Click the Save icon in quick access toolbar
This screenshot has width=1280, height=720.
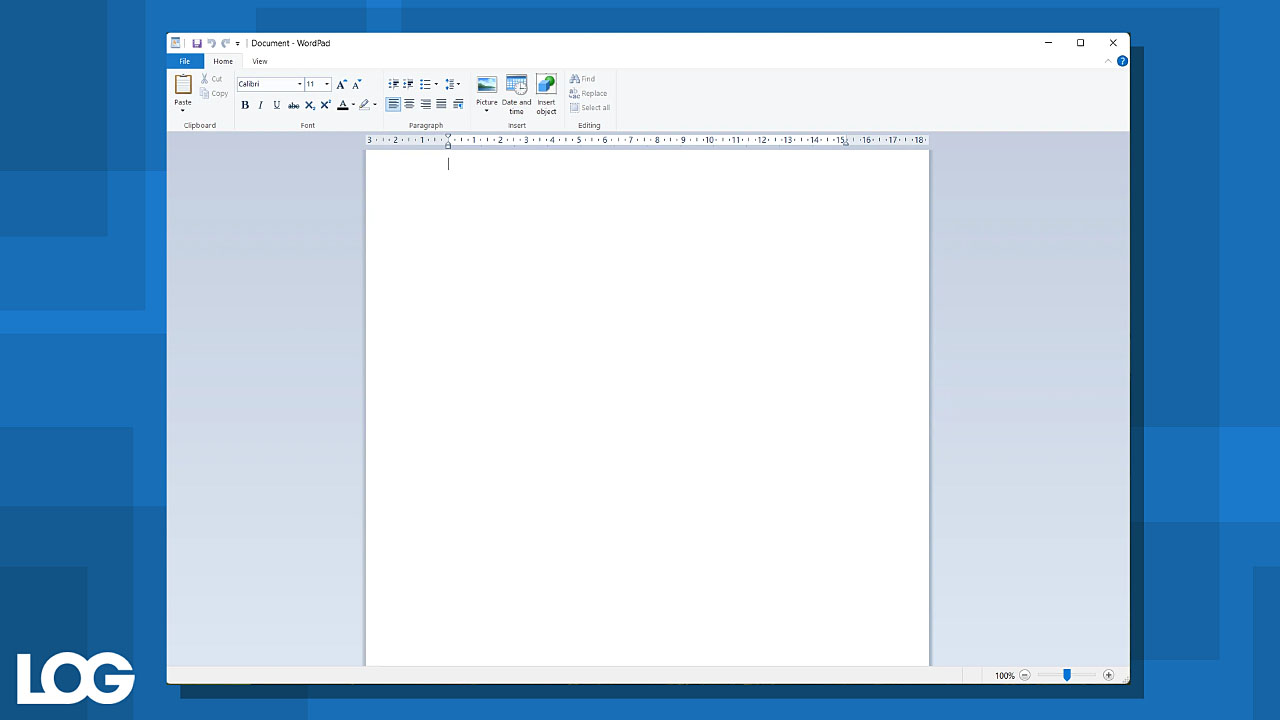pos(197,43)
